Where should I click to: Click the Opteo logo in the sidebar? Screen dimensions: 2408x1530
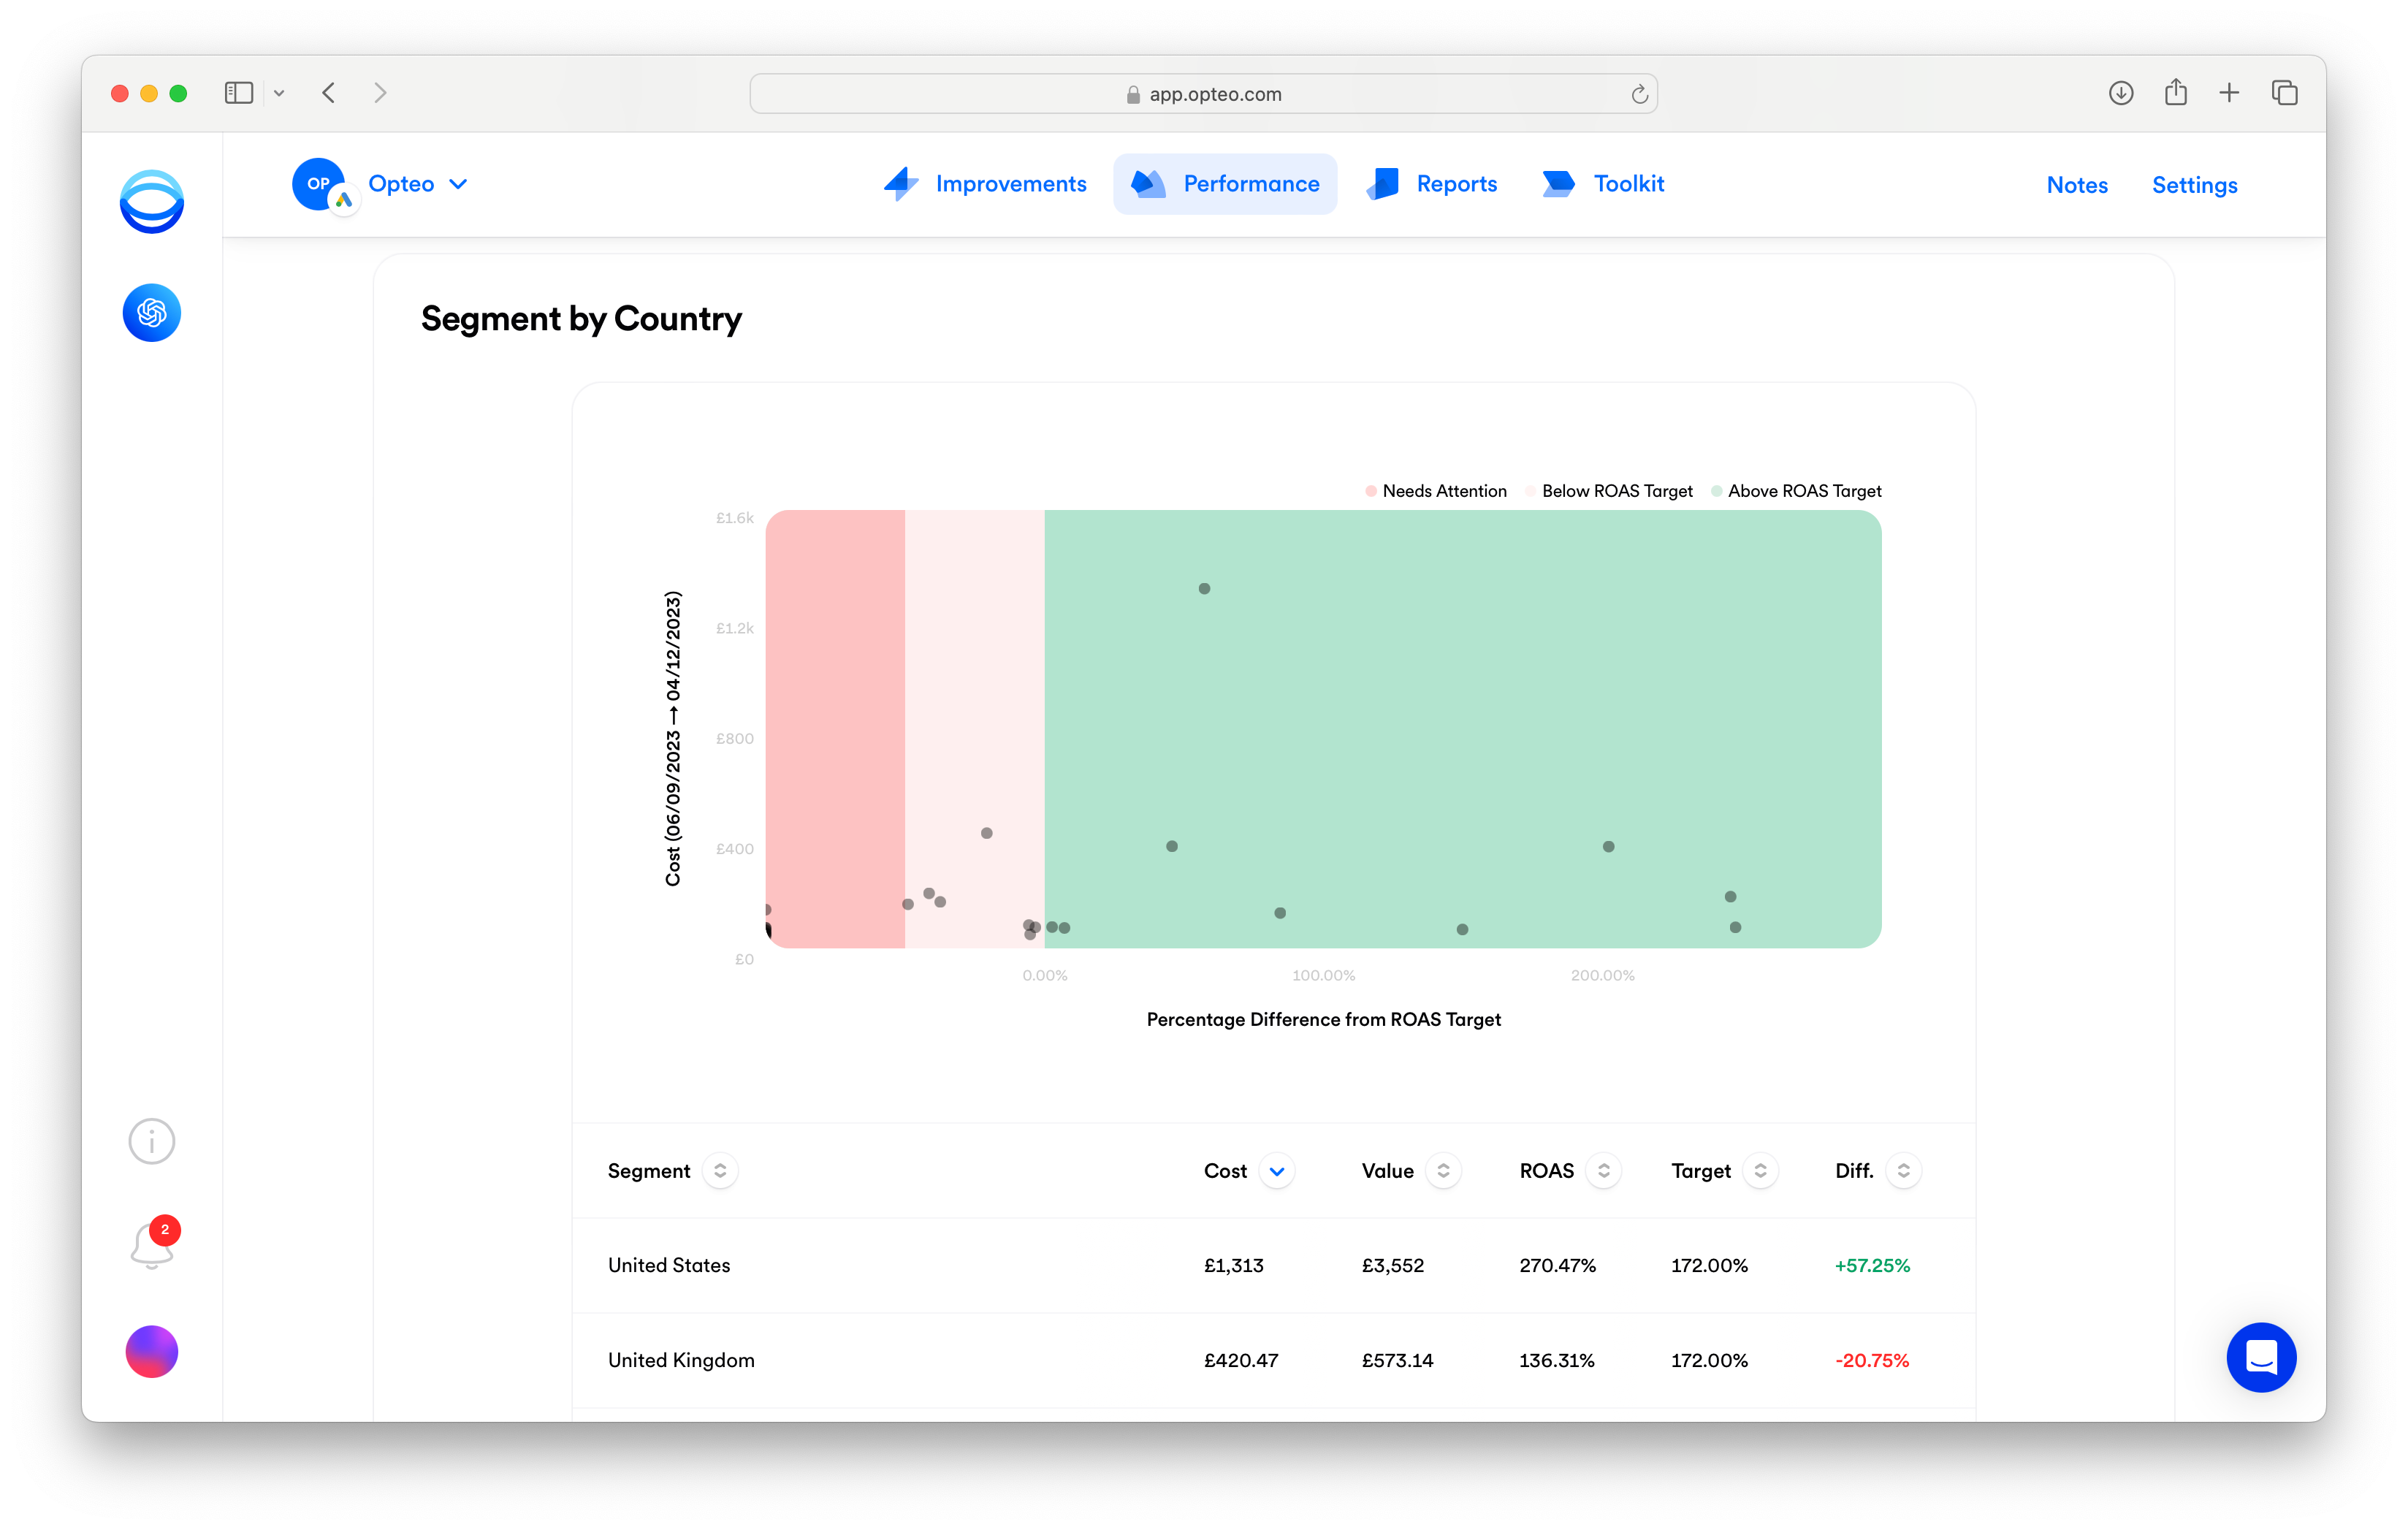click(x=151, y=201)
